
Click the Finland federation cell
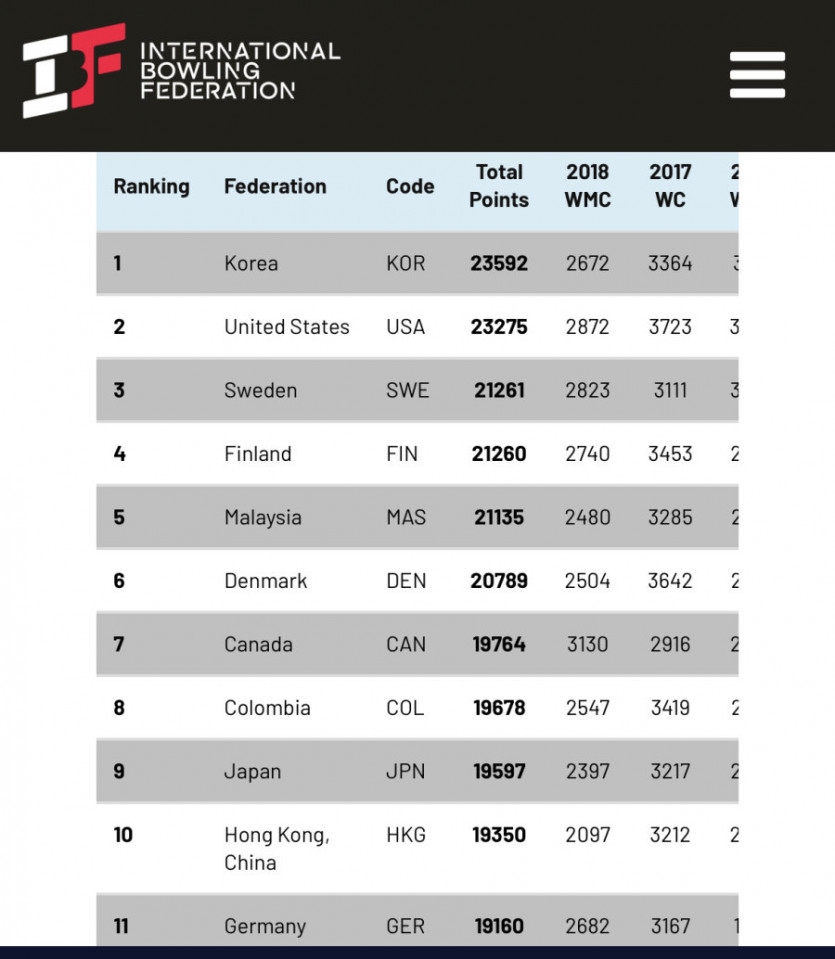point(258,454)
